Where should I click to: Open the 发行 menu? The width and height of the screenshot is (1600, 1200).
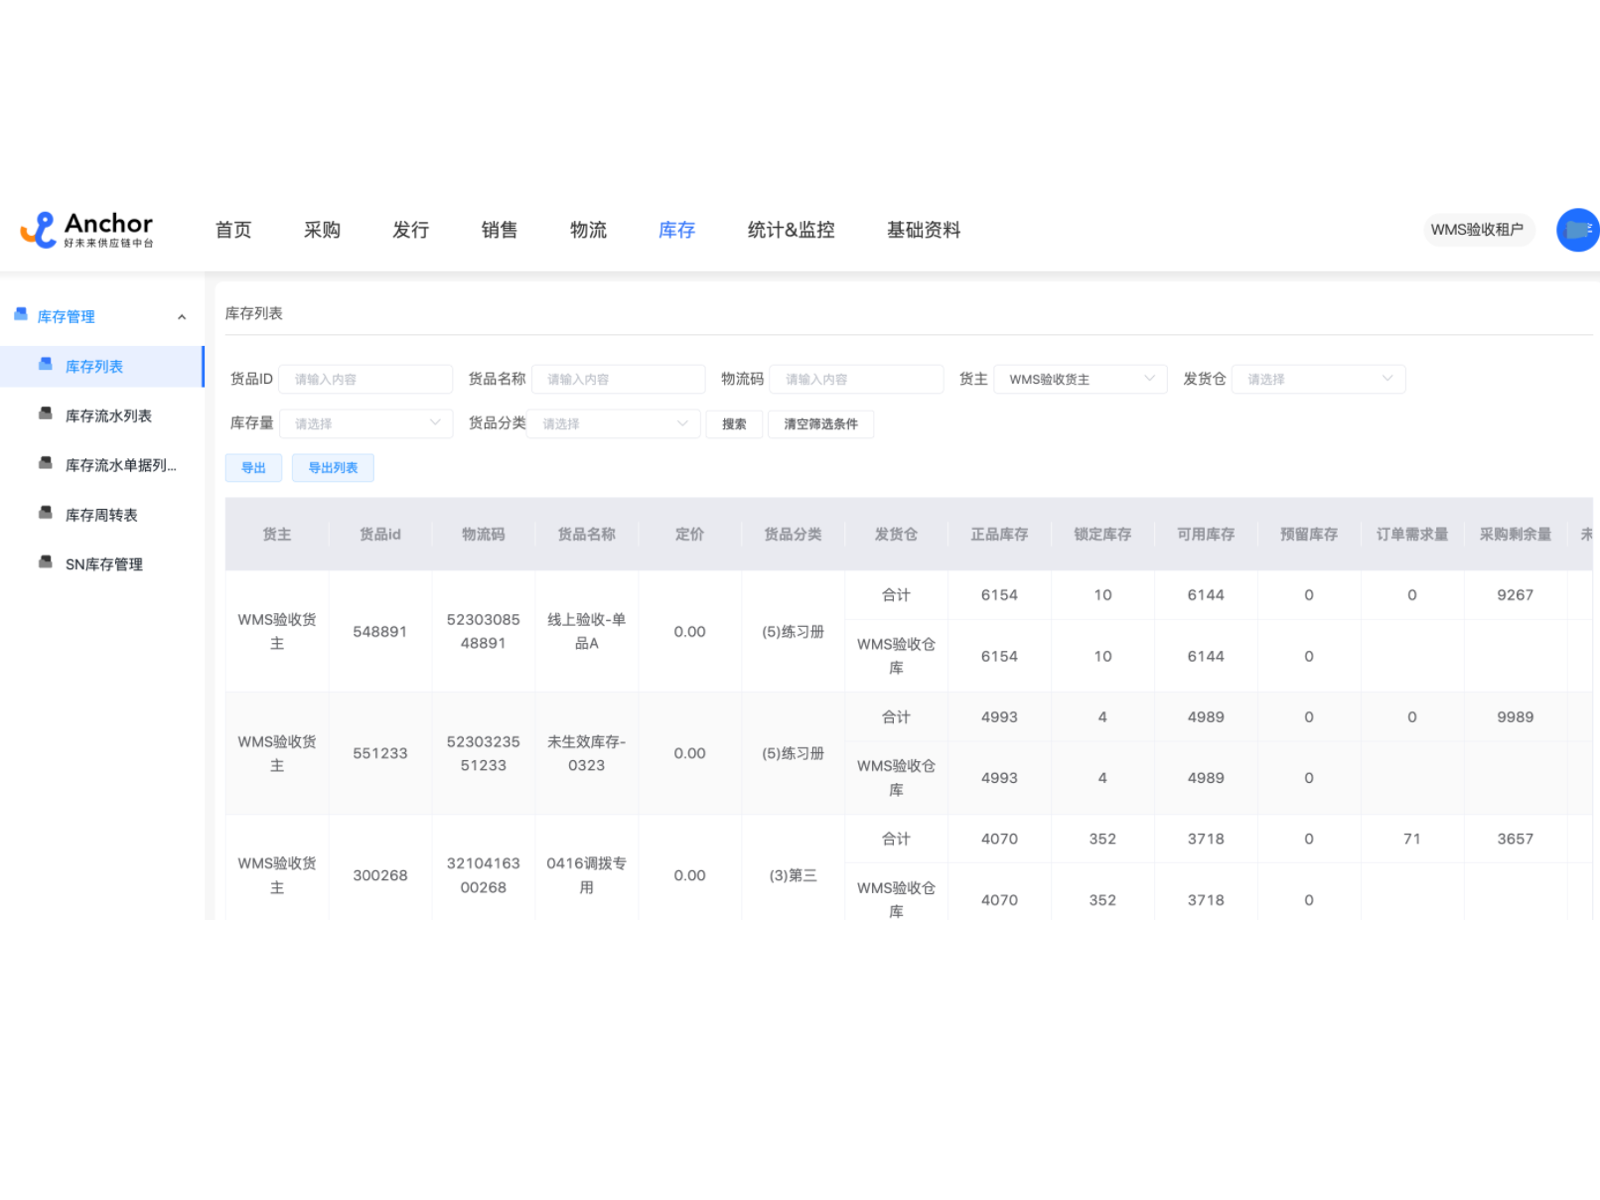click(411, 230)
